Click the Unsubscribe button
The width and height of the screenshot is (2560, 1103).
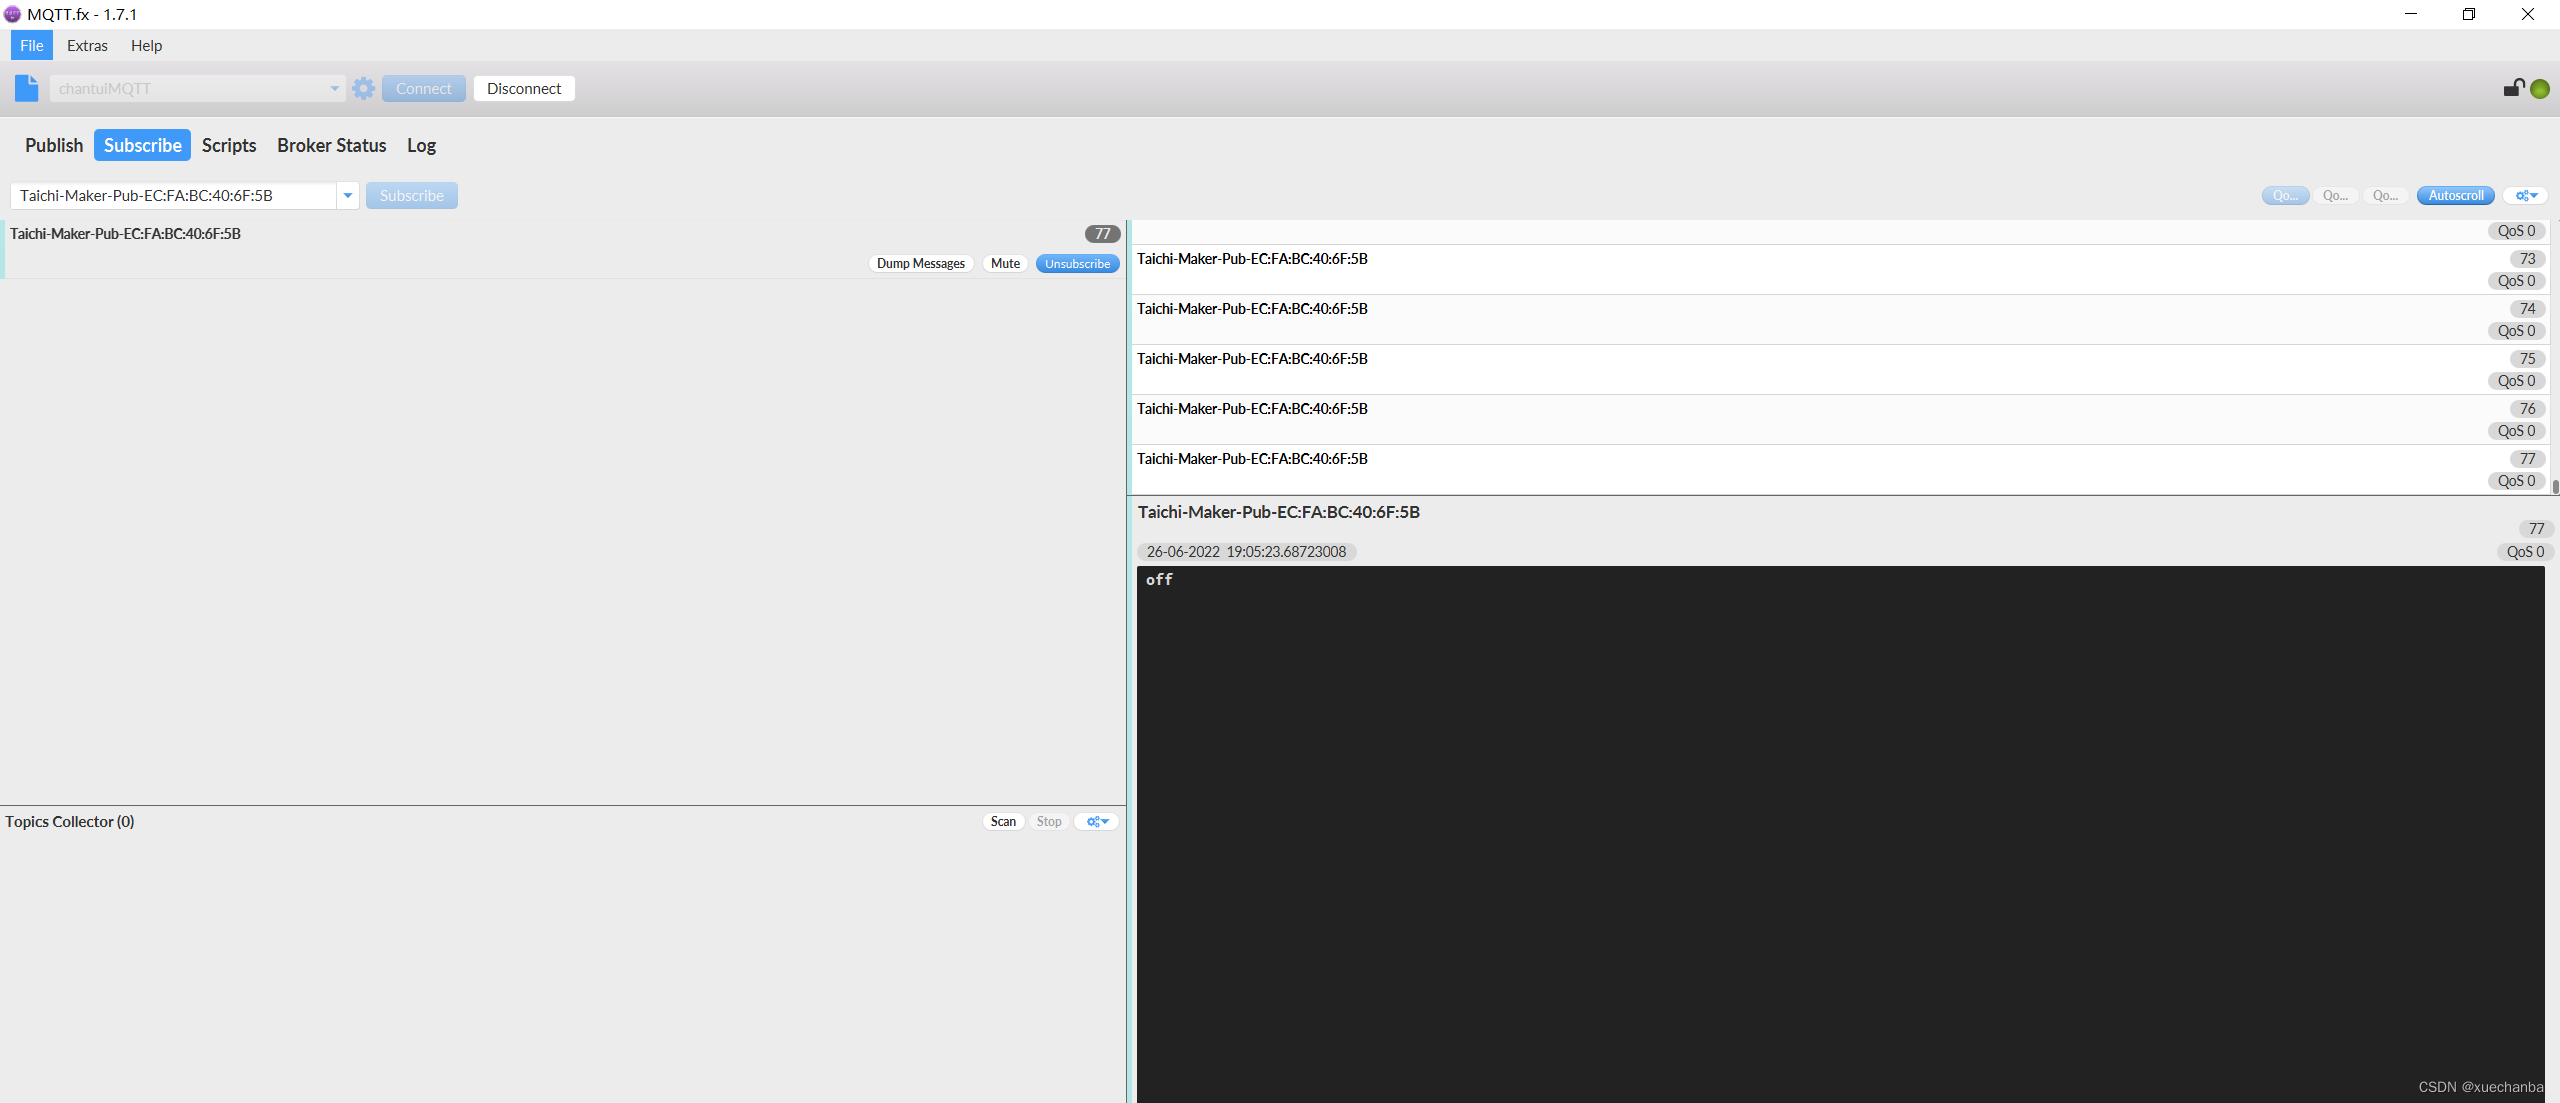tap(1077, 264)
